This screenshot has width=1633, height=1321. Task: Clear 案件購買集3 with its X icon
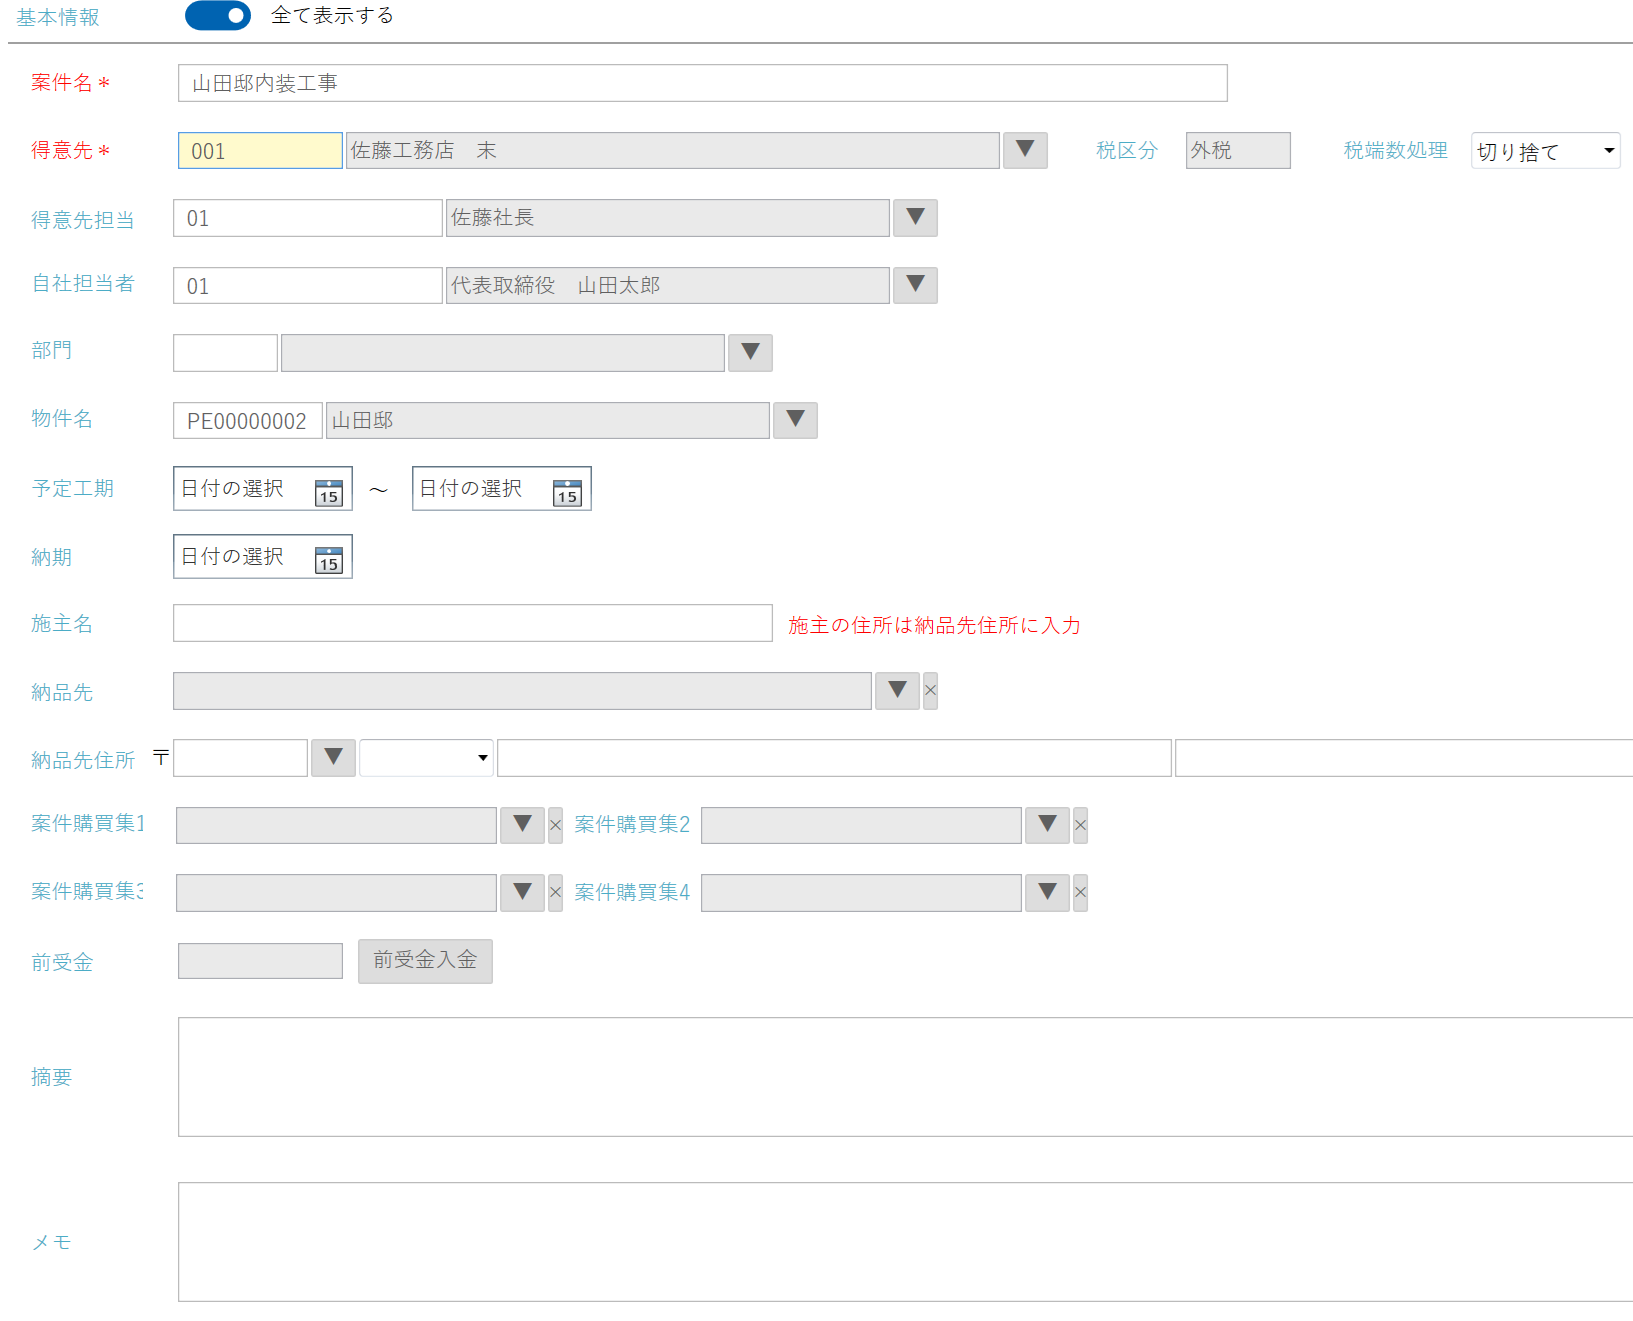click(555, 893)
